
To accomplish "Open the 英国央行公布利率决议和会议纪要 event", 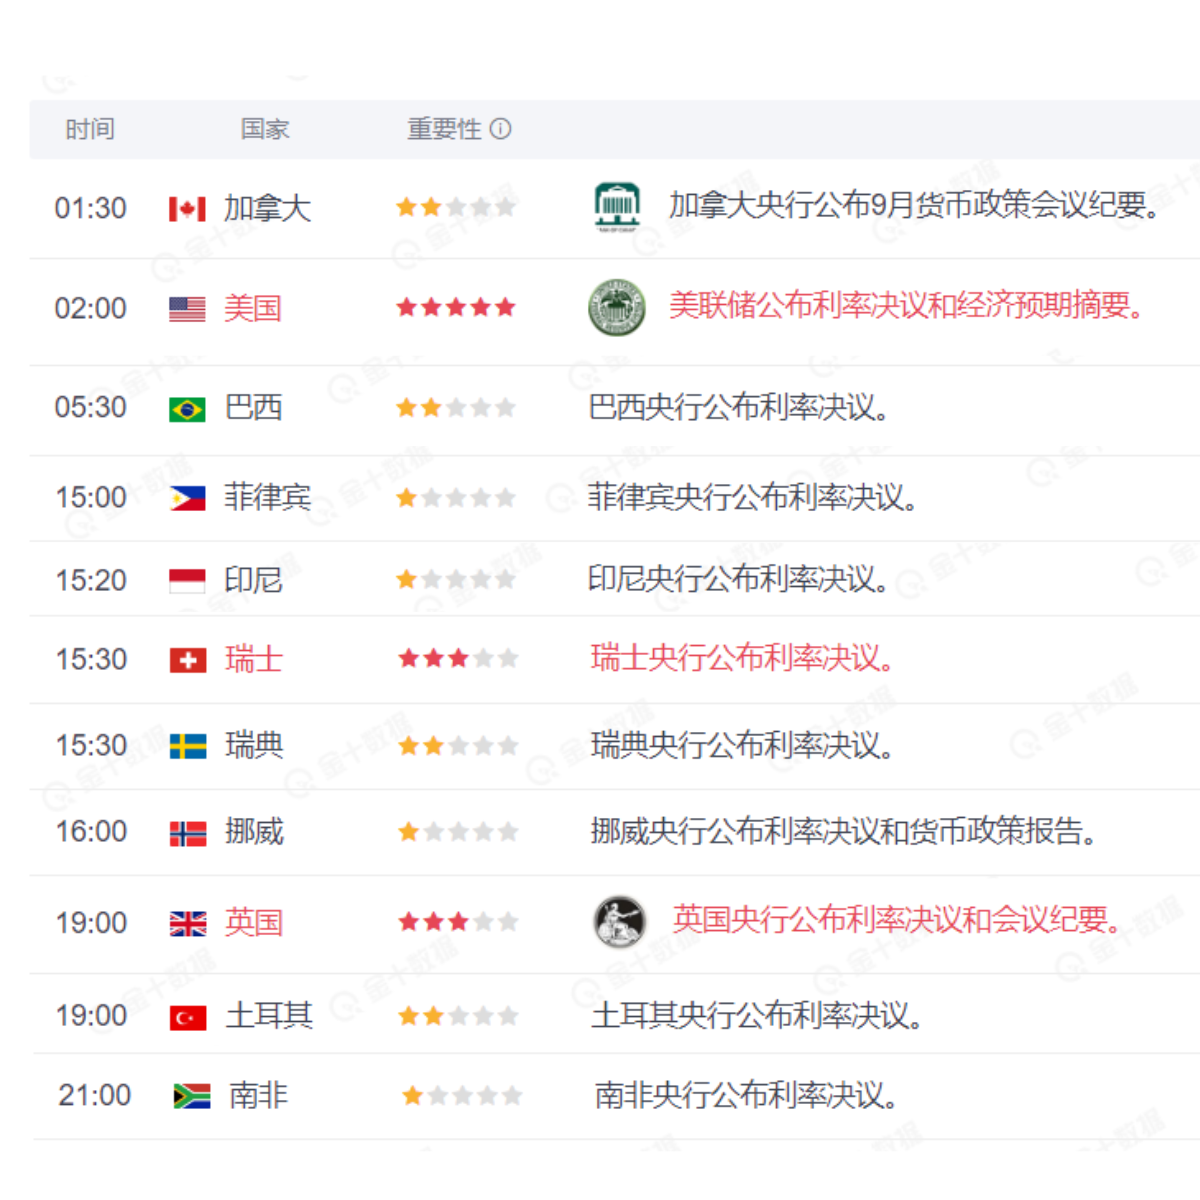I will pos(897,919).
